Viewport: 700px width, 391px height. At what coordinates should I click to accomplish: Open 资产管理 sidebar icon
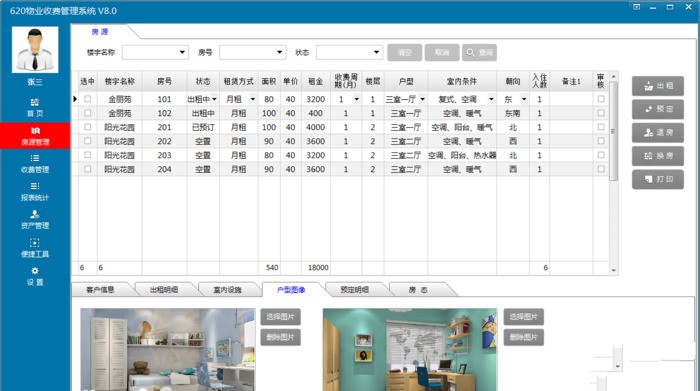(35, 214)
